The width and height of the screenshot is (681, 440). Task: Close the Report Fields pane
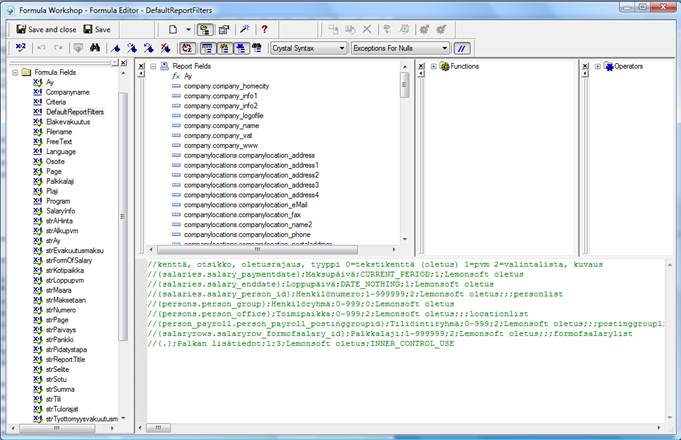click(141, 66)
